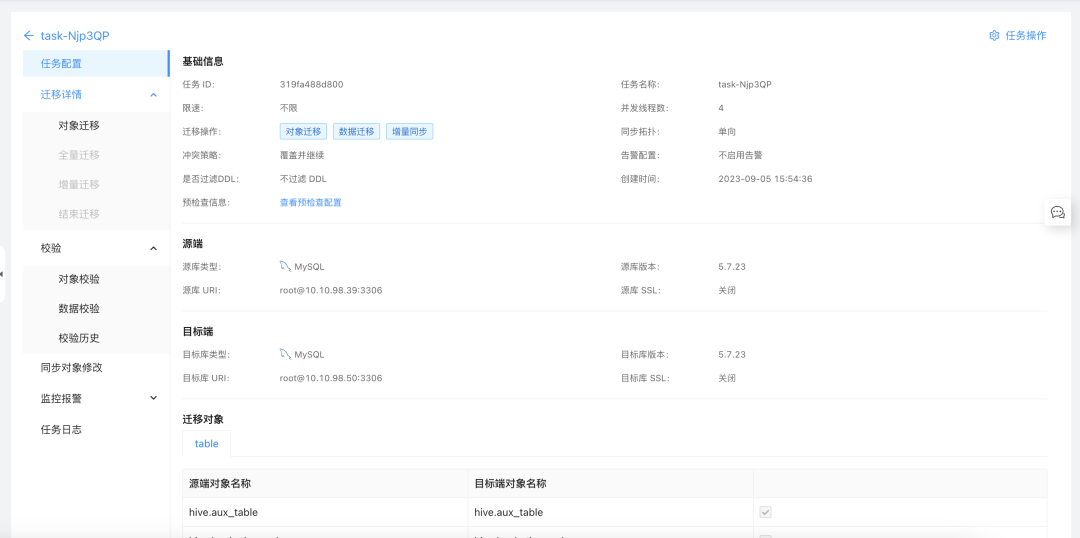Open the 对象迁移 sidebar item
This screenshot has width=1080, height=538.
pyautogui.click(x=96, y=125)
